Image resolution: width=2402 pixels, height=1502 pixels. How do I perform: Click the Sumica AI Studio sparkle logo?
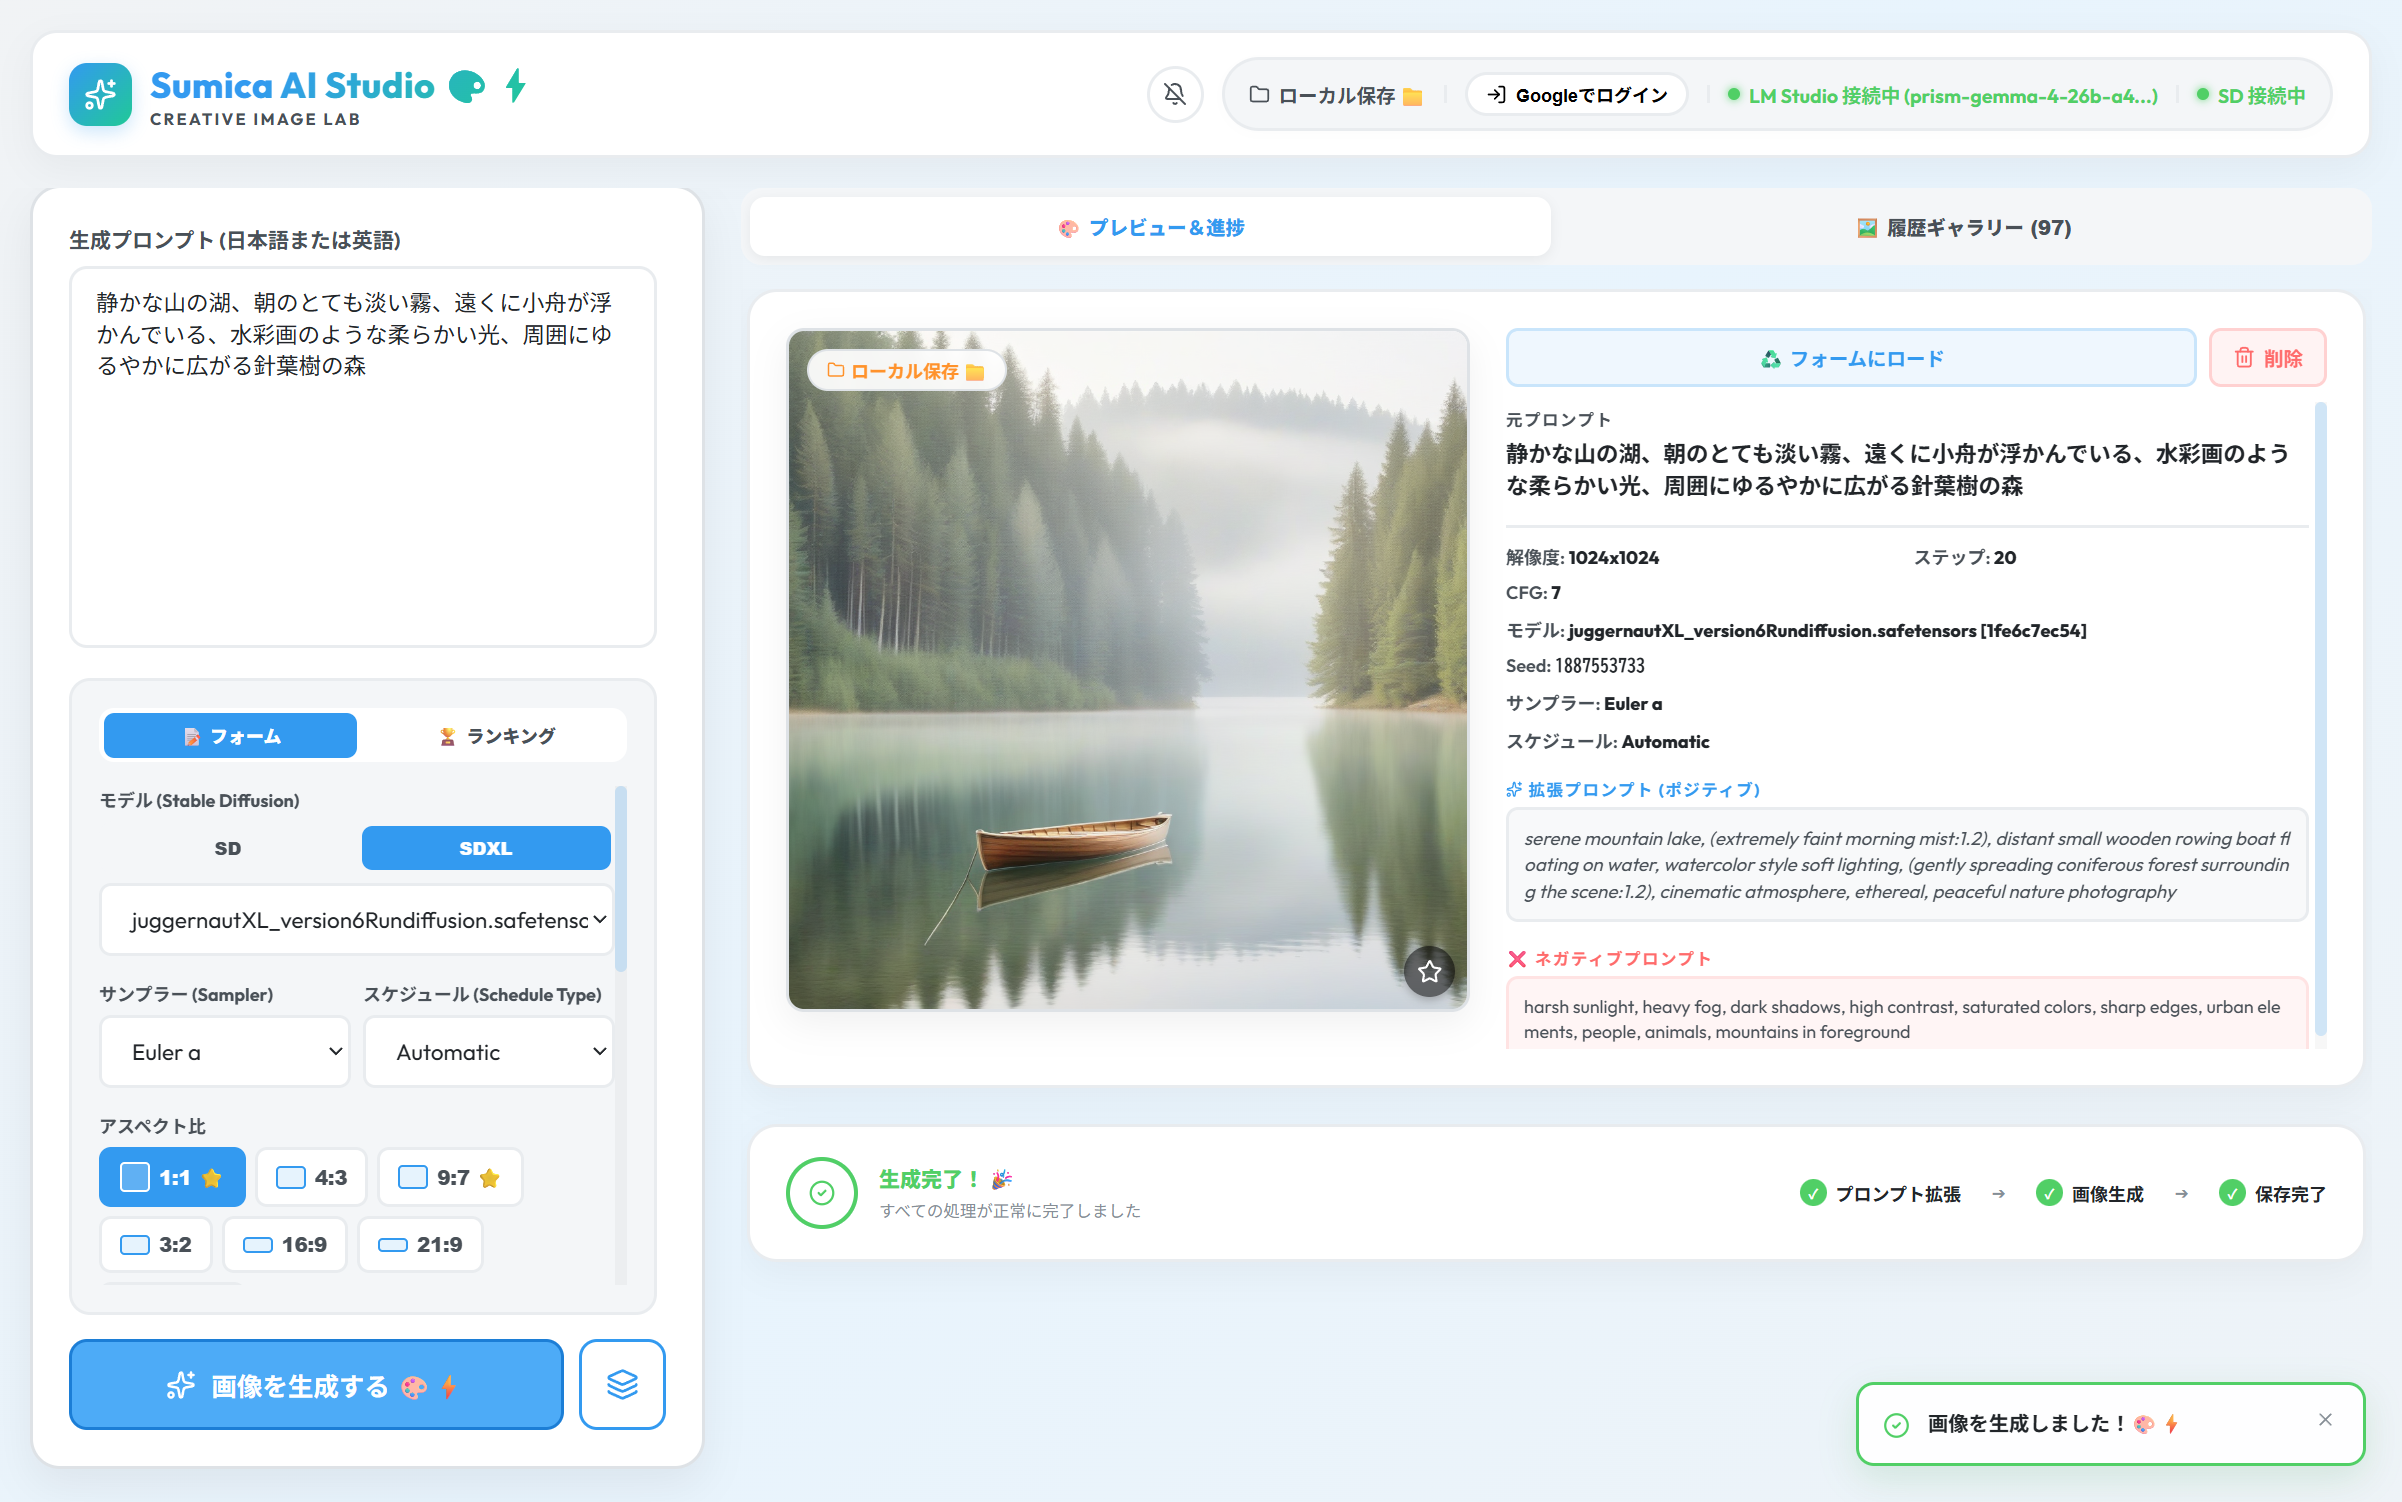coord(100,95)
